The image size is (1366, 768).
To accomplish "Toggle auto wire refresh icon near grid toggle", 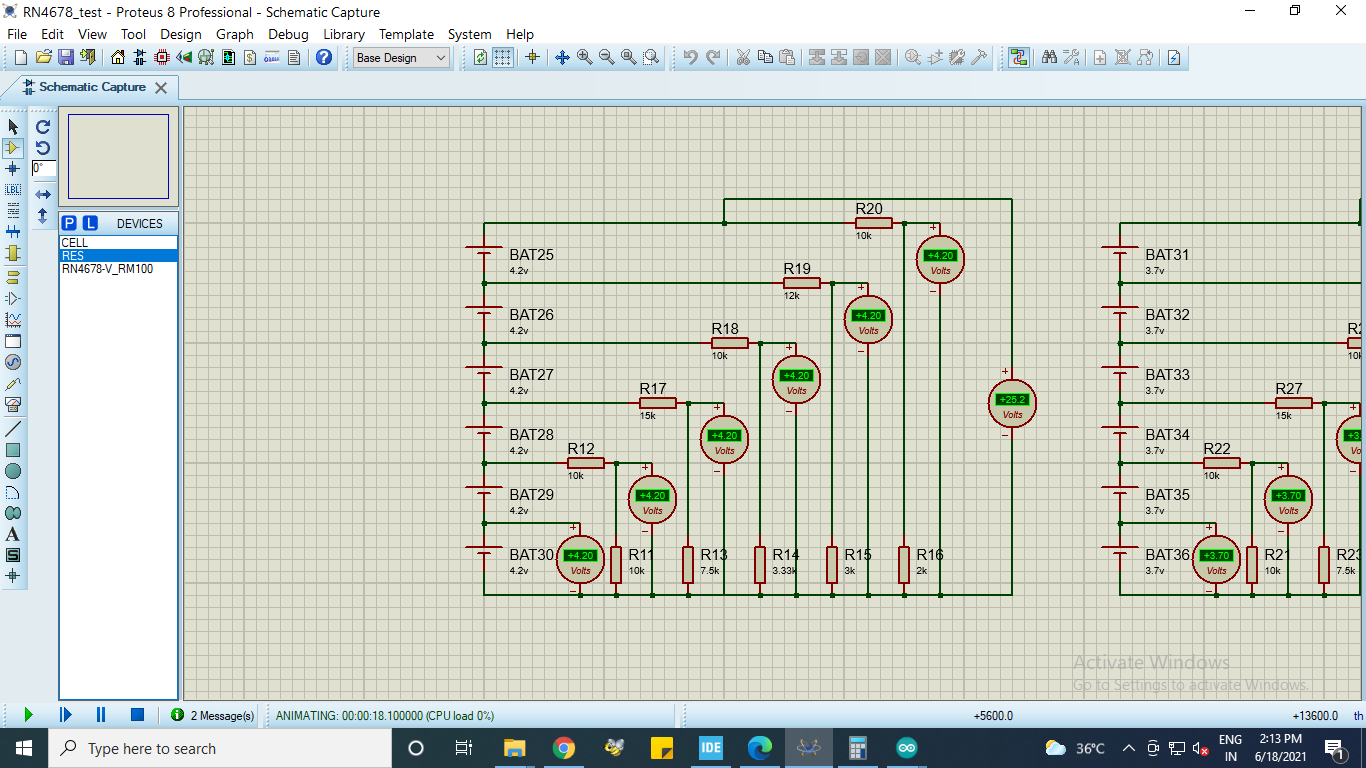I will (x=480, y=57).
